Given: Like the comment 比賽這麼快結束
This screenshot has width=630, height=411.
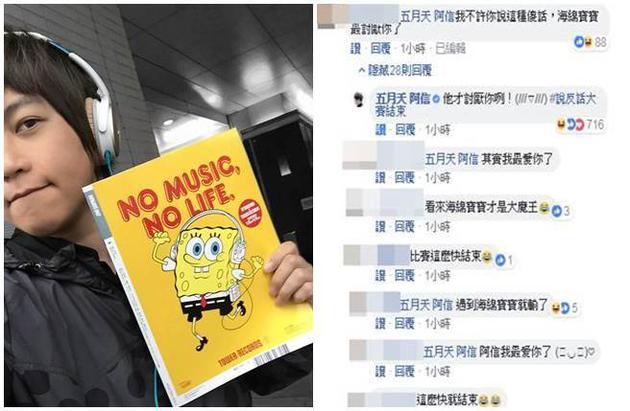Looking at the screenshot, I should (380, 275).
